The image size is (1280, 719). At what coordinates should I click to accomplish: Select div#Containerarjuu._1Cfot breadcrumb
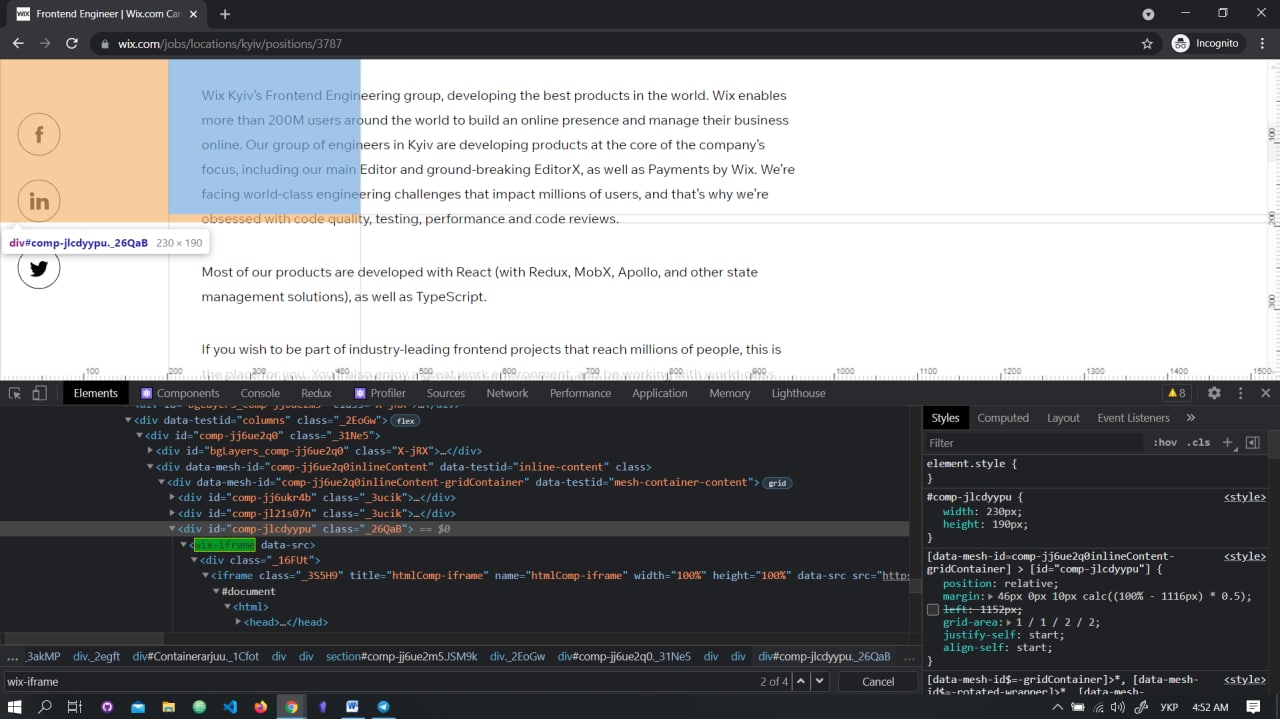196,656
